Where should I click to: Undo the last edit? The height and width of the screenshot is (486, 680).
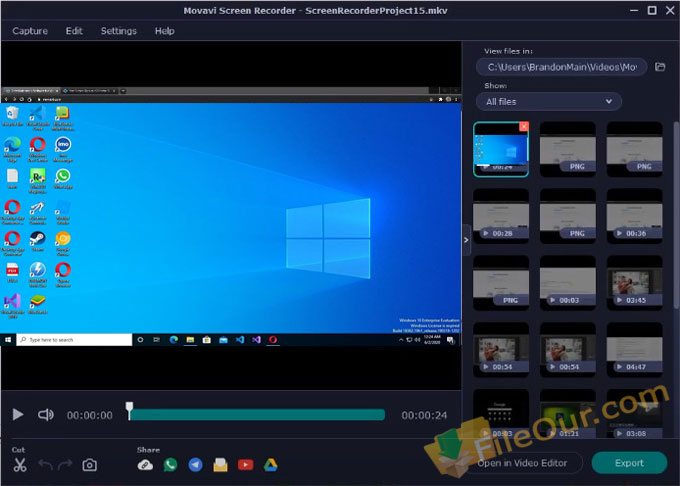[x=45, y=465]
